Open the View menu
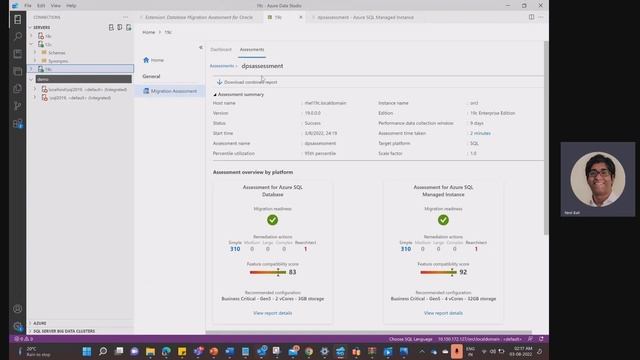 click(56, 6)
